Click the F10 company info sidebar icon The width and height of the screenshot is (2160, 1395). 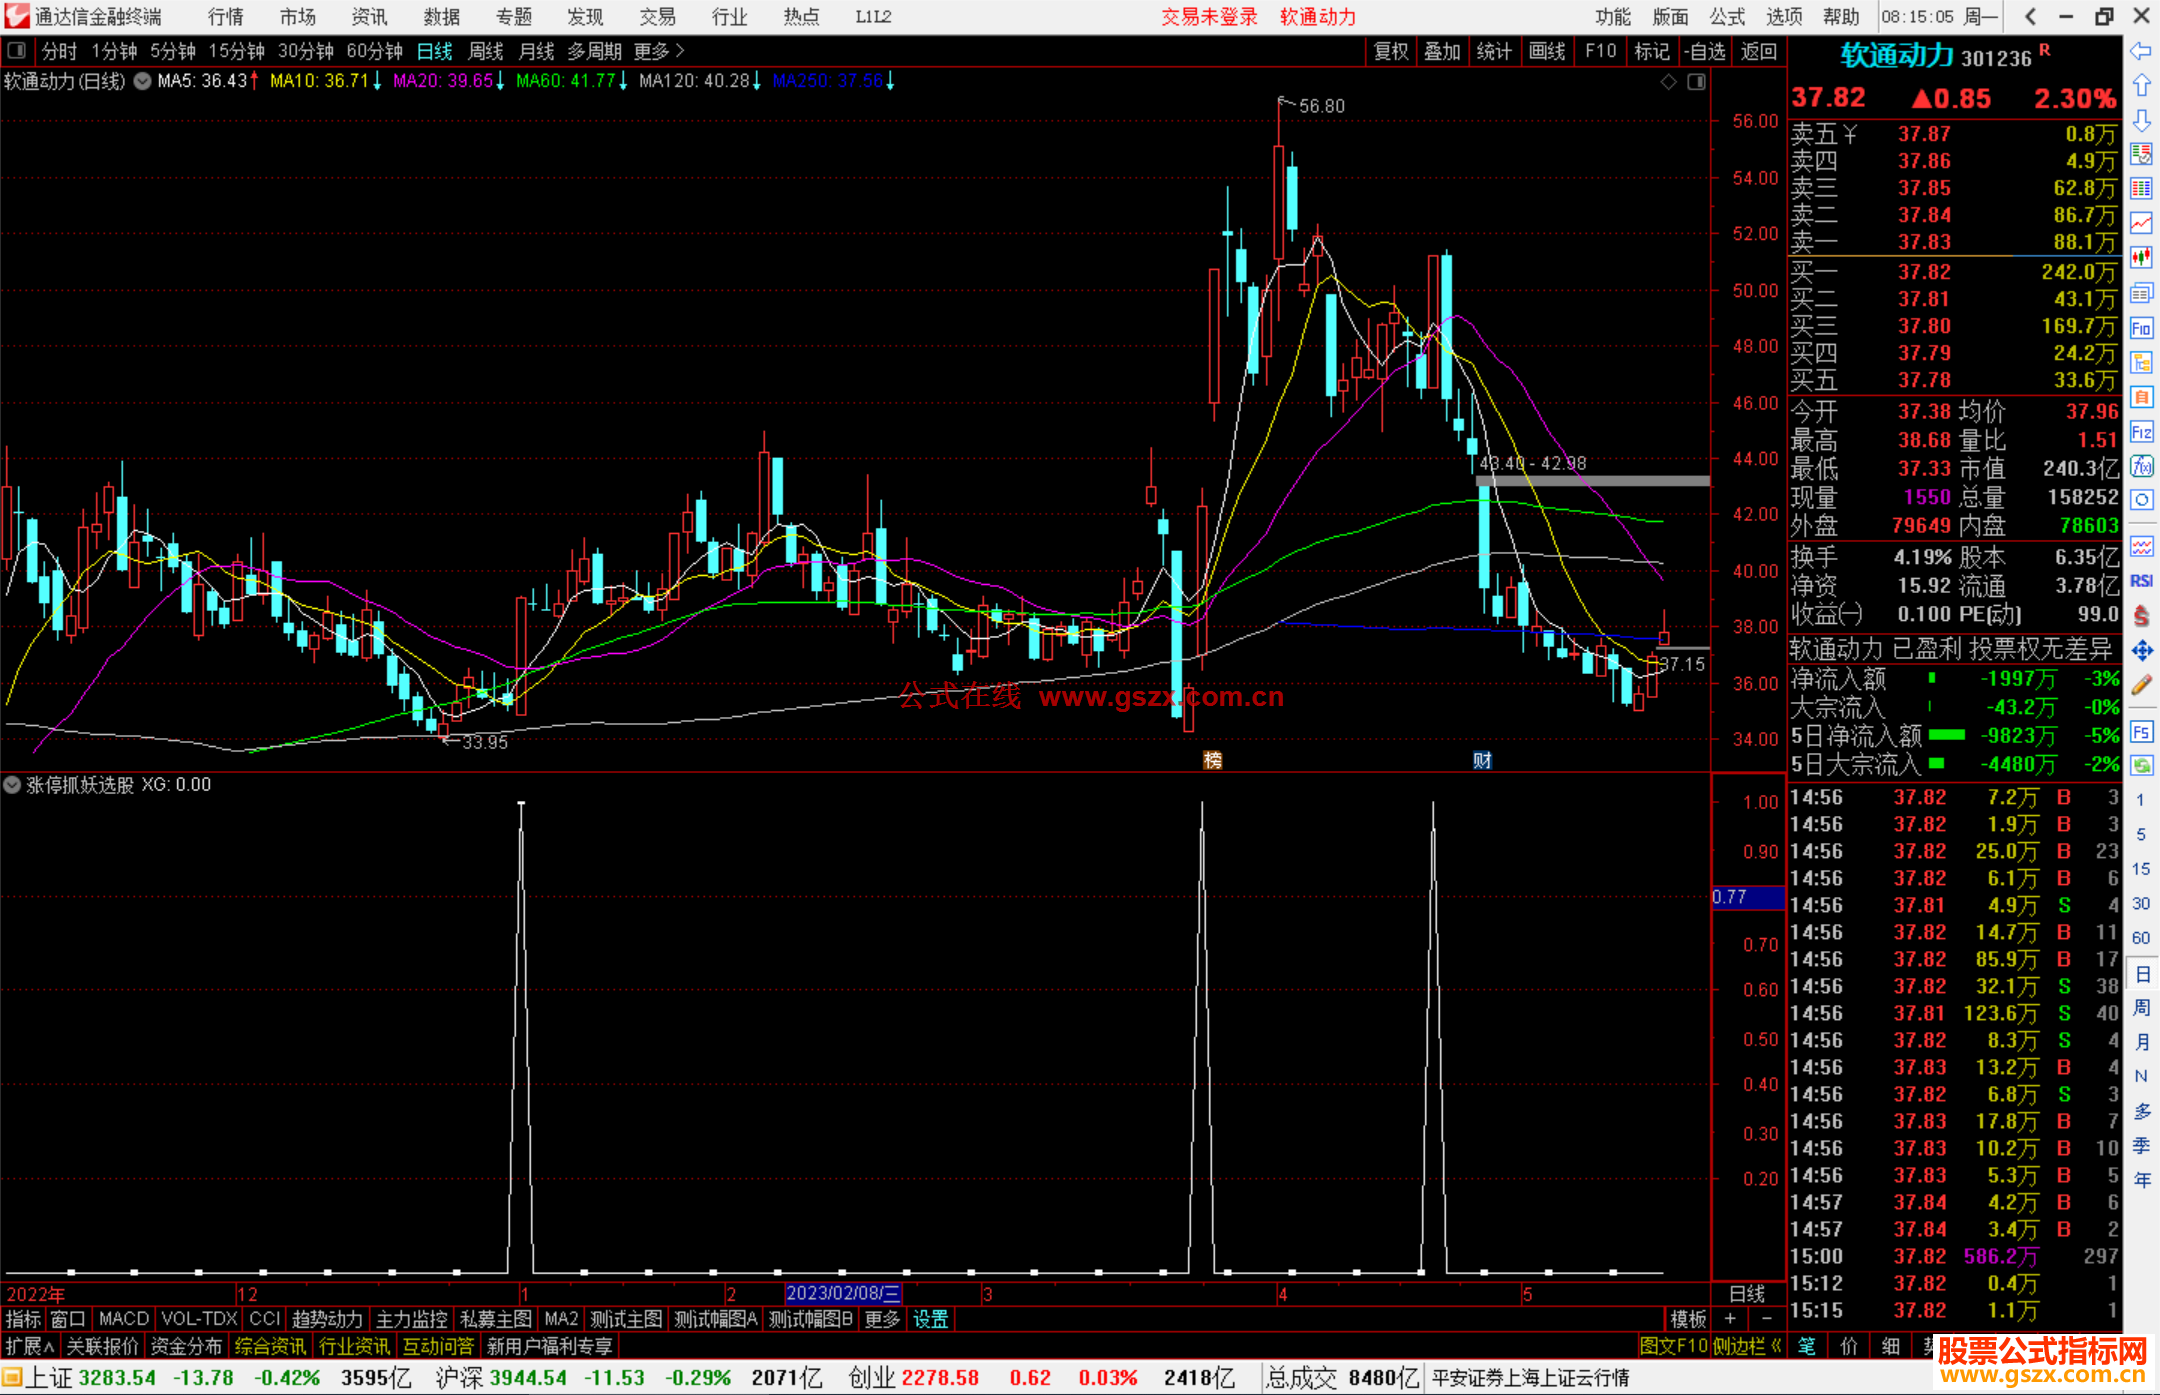pyautogui.click(x=2141, y=329)
